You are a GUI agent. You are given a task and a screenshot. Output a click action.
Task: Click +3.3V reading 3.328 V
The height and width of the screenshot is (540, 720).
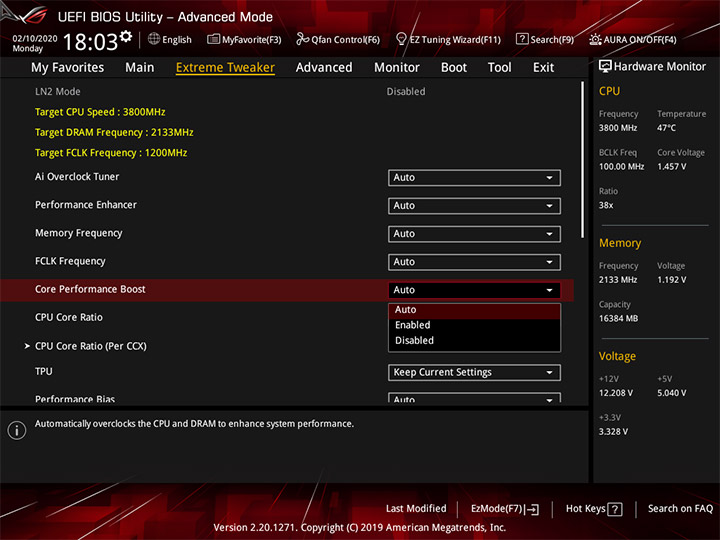tap(613, 432)
